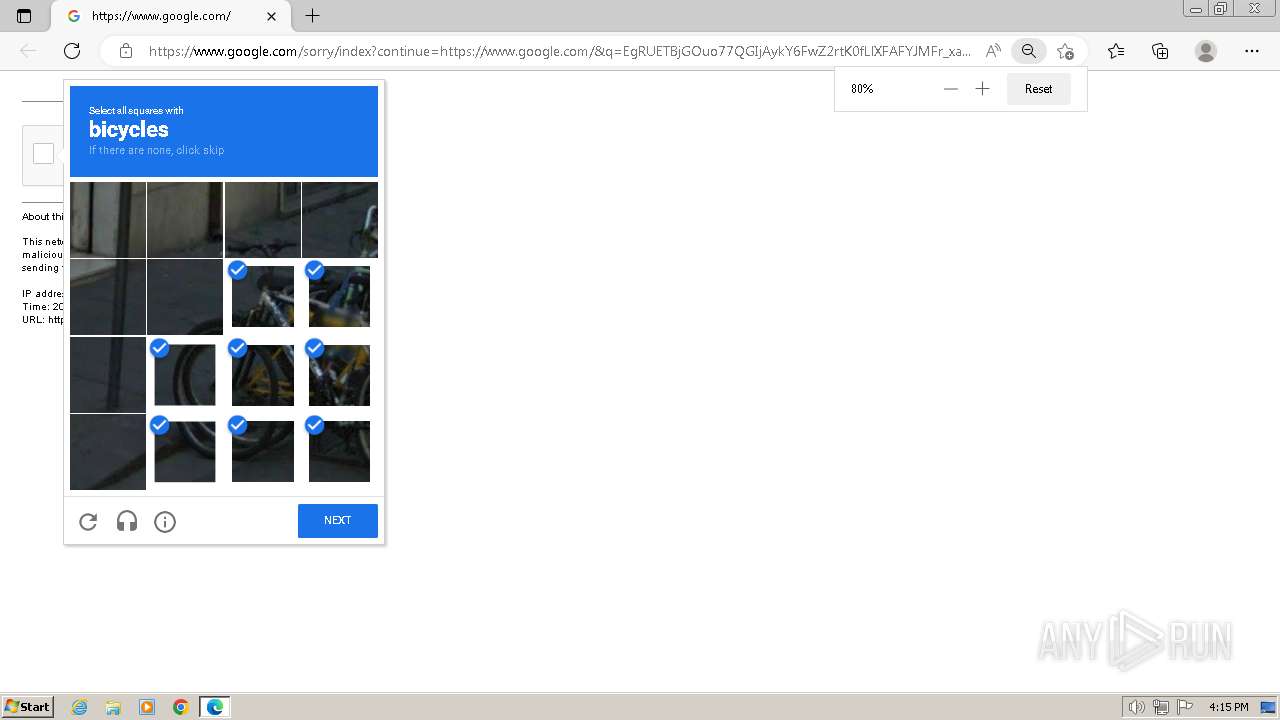Open the Action Center flag icon
Image resolution: width=1280 pixels, height=720 pixels.
pyautogui.click(x=1184, y=707)
